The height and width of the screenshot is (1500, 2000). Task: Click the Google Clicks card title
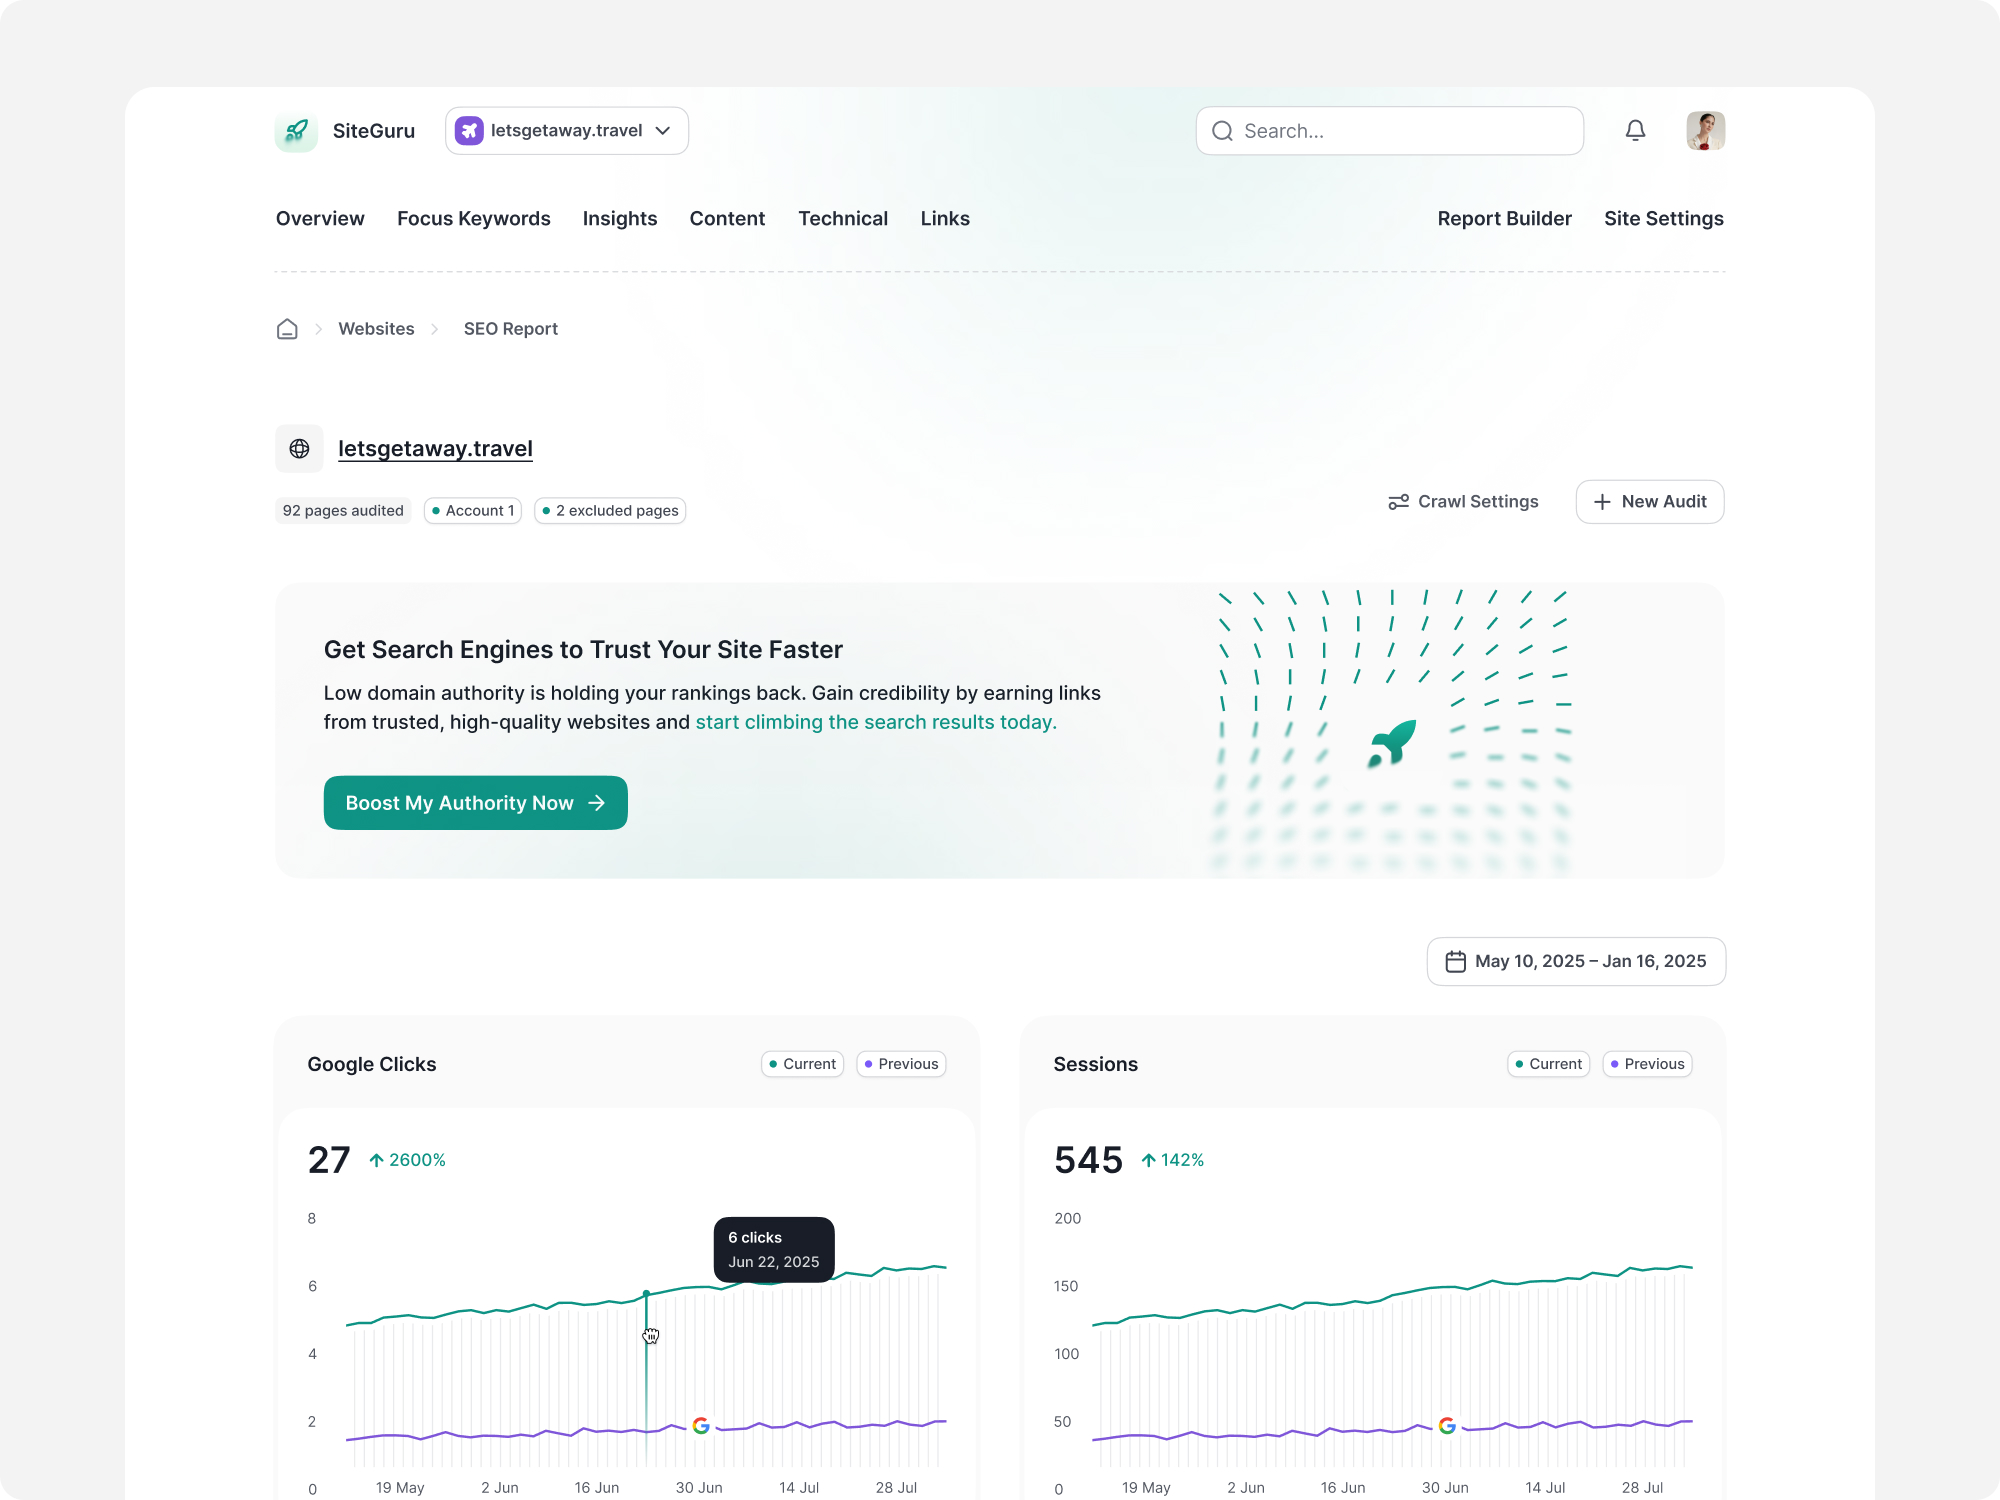tap(372, 1064)
